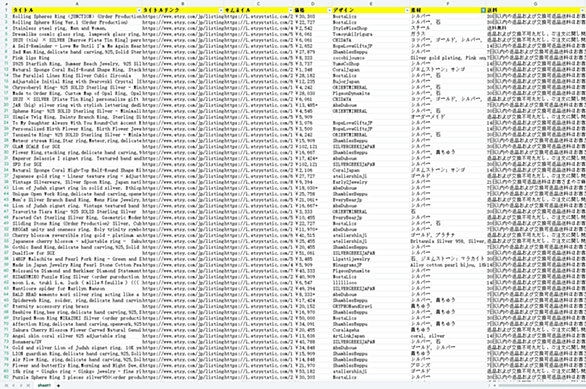
Task: Select the "Manticore spider for Marilyn Manson" cell
Action: coord(77,288)
